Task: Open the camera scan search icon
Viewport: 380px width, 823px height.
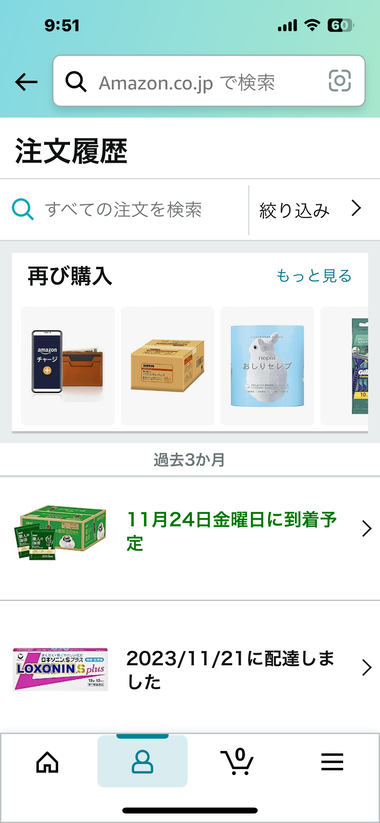Action: point(340,81)
